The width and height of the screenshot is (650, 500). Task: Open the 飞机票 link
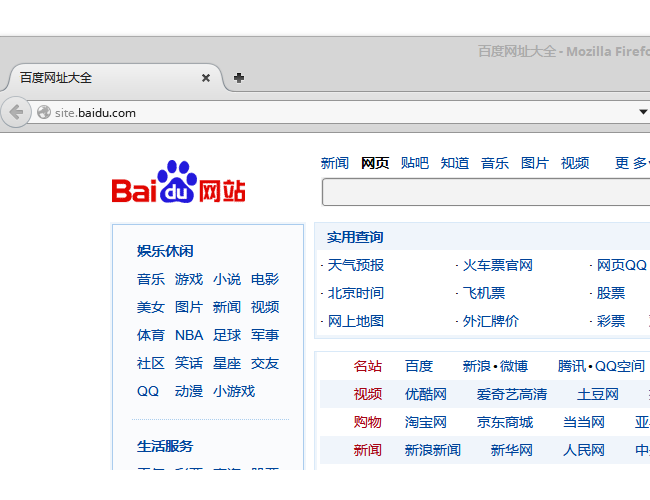484,293
